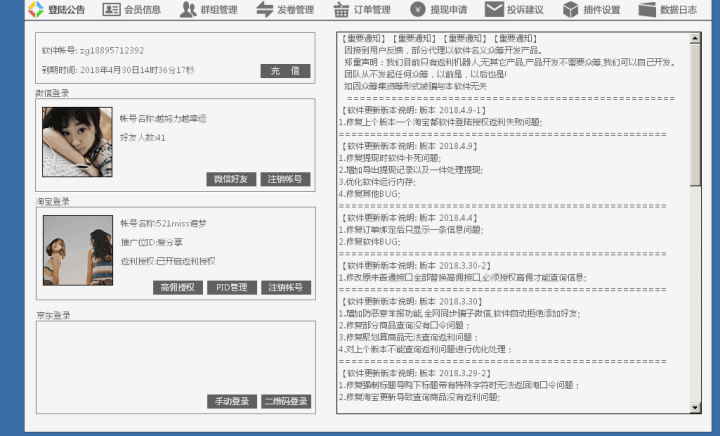Click the announcement scrollbar up arrow

(x=695, y=39)
